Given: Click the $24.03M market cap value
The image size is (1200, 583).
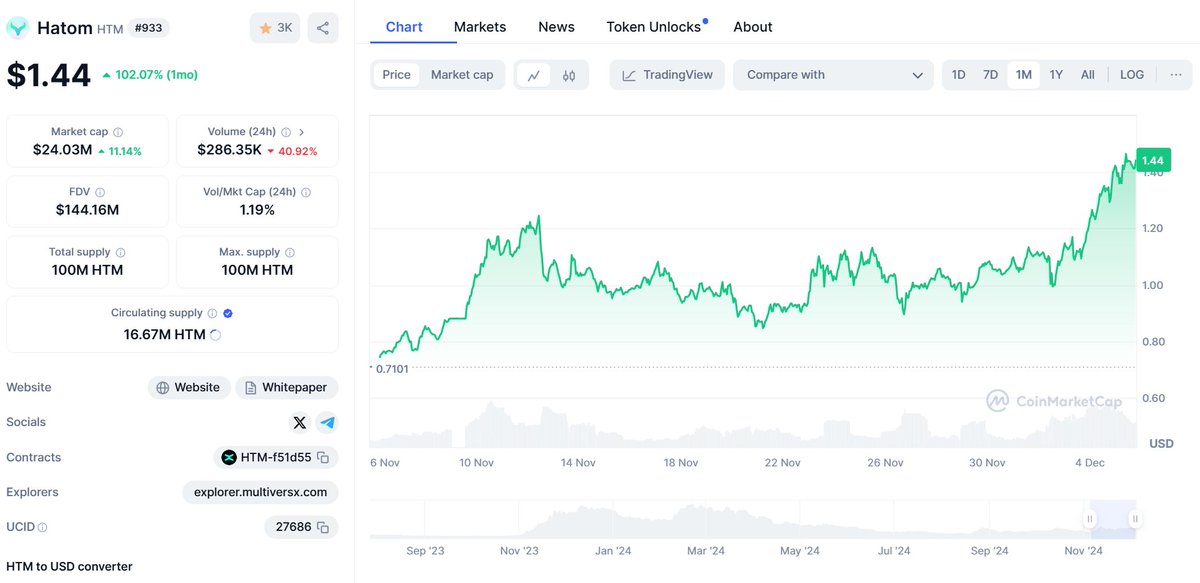Looking at the screenshot, I should click(x=62, y=150).
